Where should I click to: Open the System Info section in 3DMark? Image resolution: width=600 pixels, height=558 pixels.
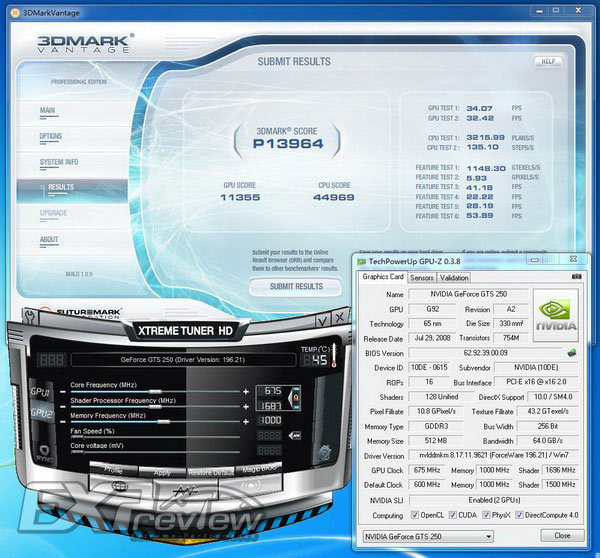(59, 162)
